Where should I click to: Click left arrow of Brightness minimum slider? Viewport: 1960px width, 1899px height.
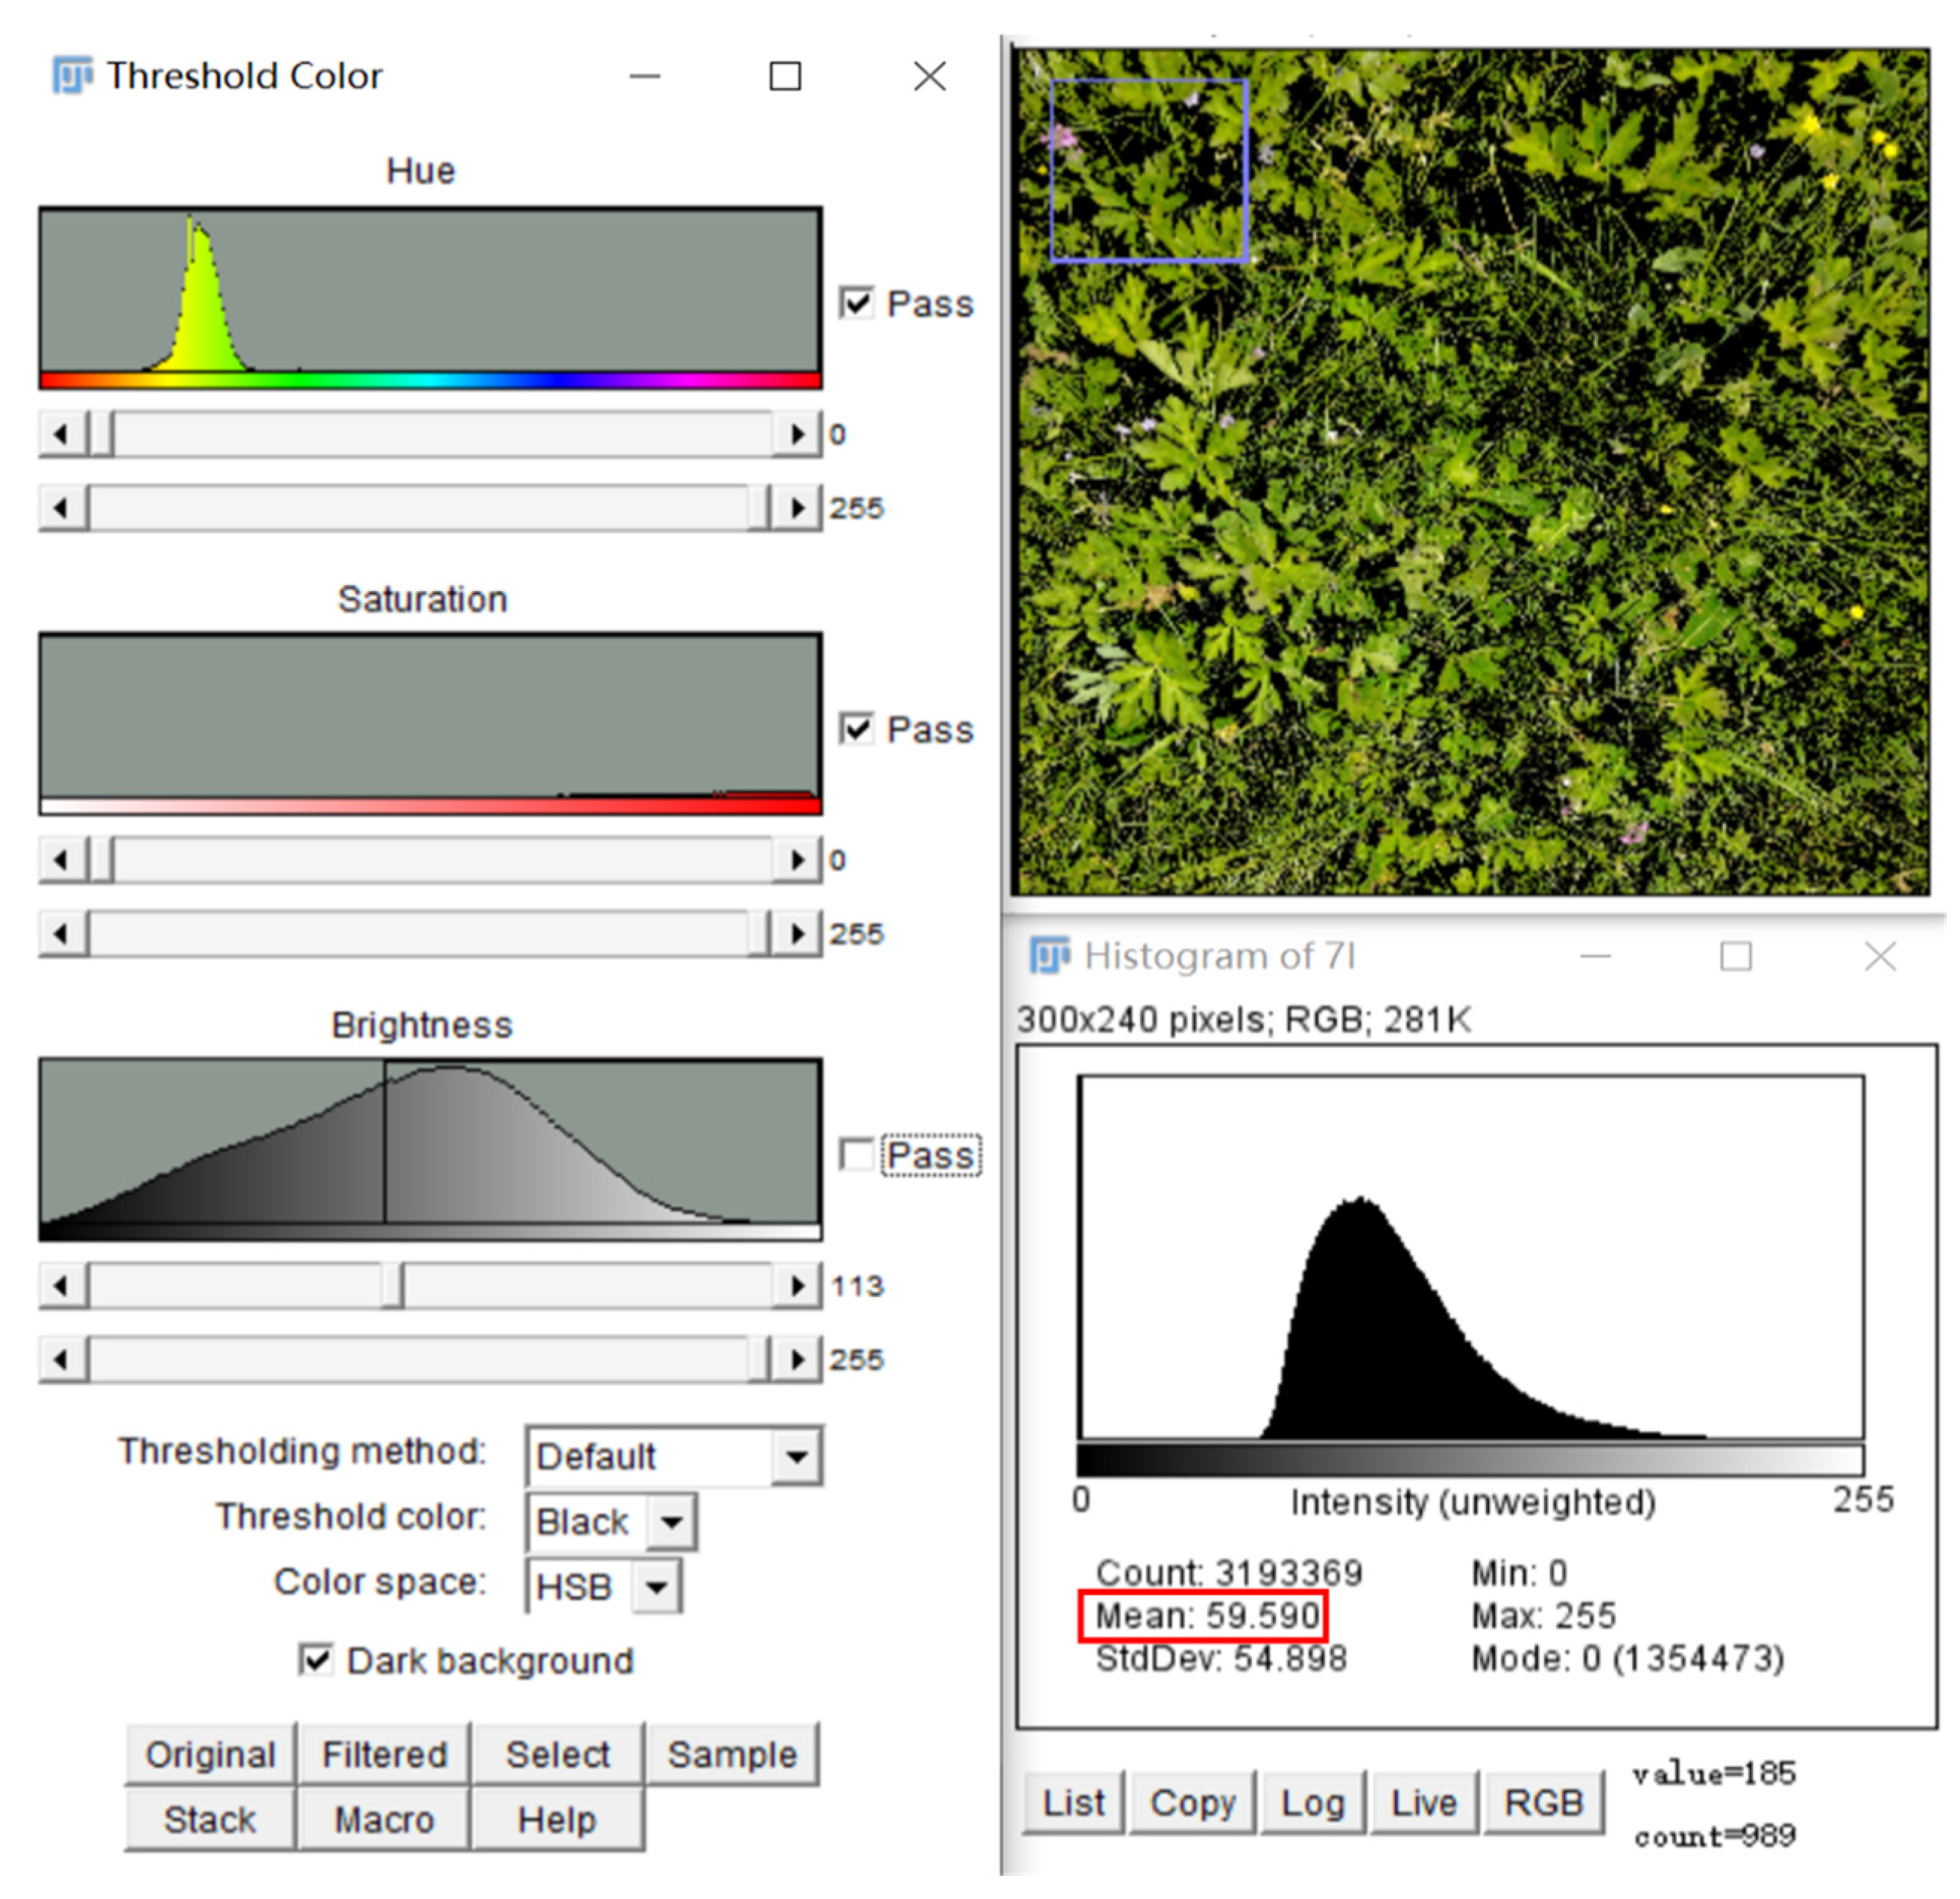(x=62, y=1286)
